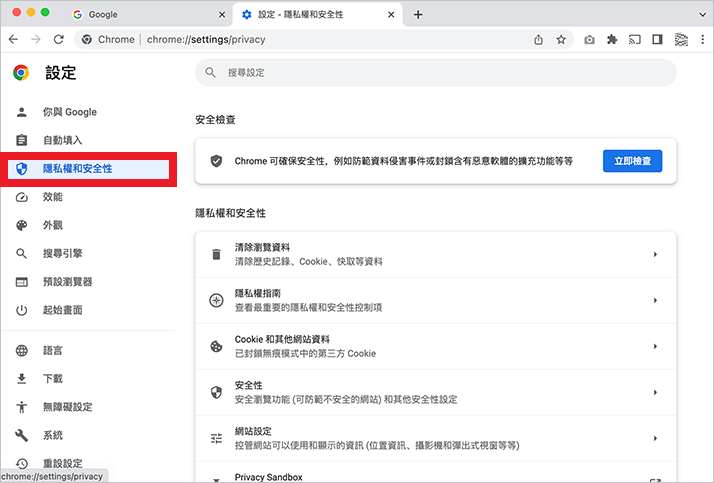This screenshot has height=483, width=714.
Task: Click the person icon for 你與 Google
Action: [x=21, y=112]
